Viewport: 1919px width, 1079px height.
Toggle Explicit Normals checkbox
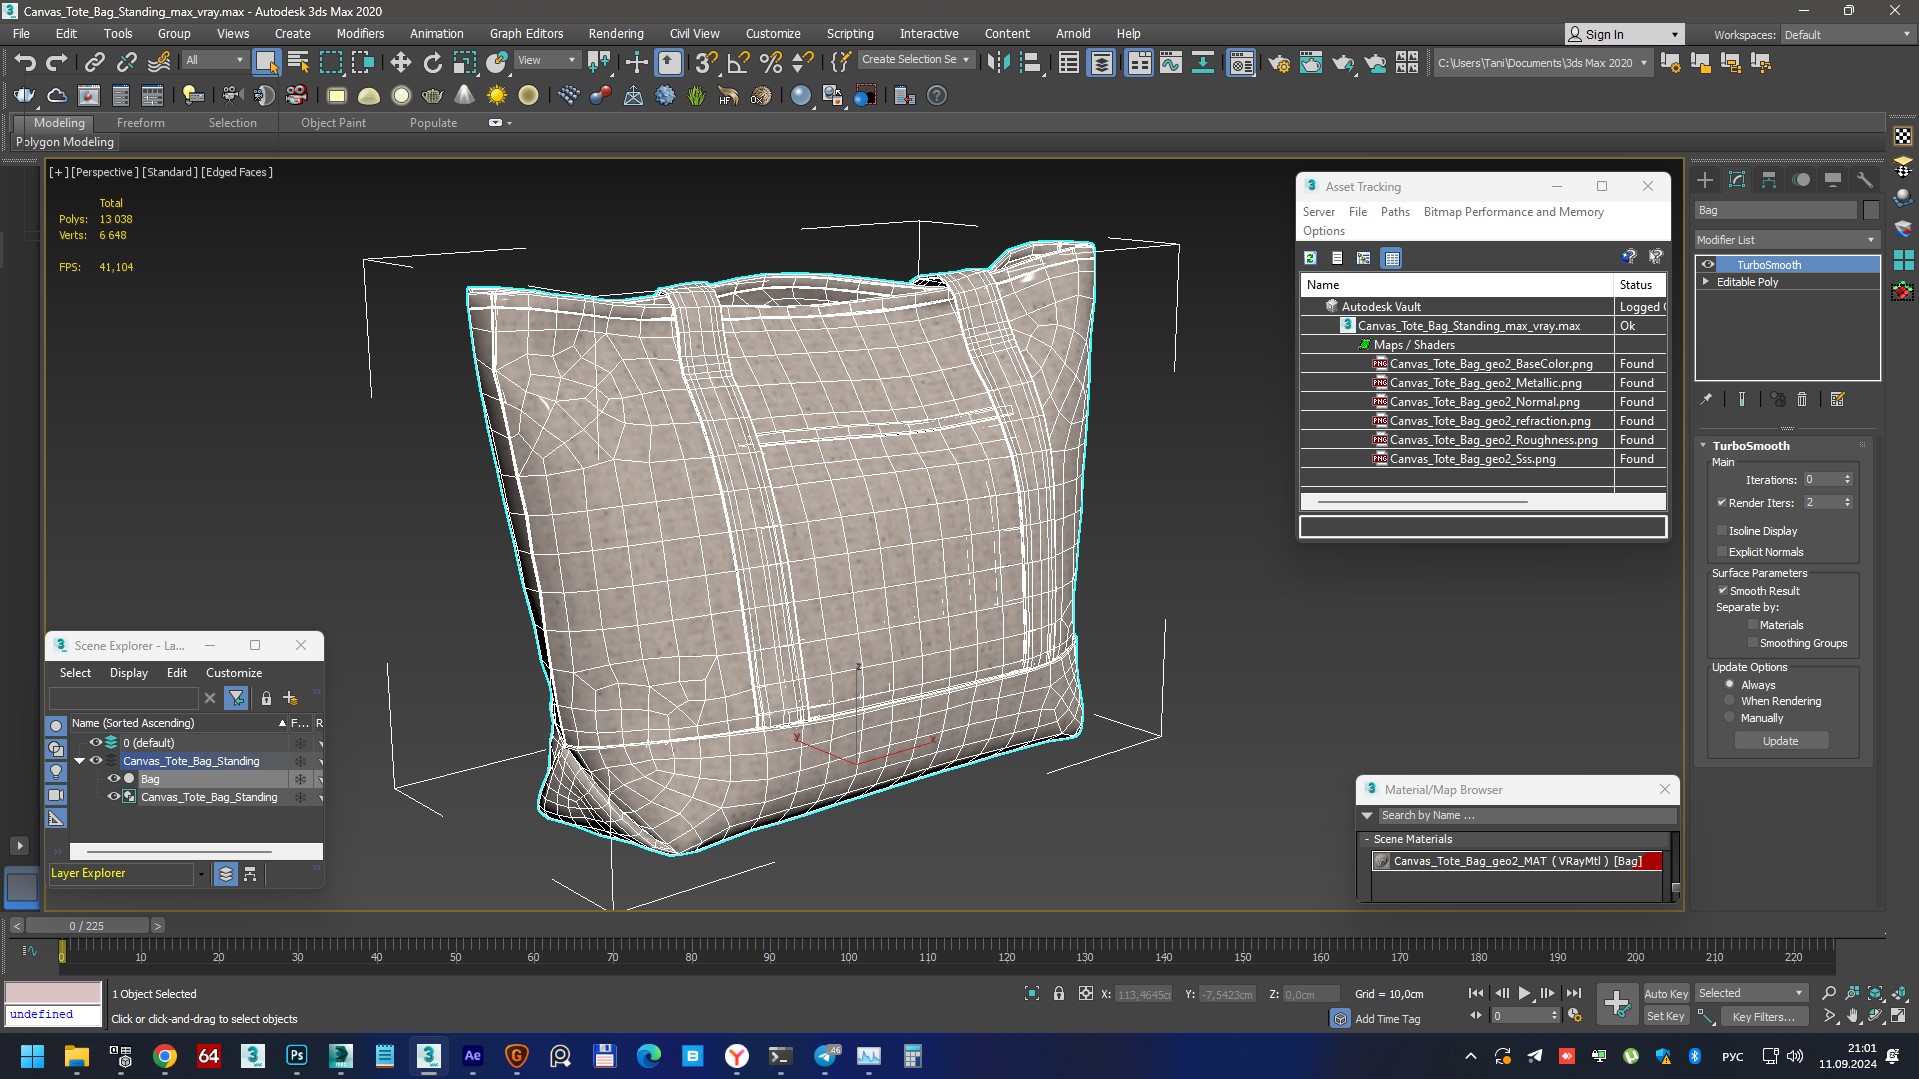[x=1722, y=552]
